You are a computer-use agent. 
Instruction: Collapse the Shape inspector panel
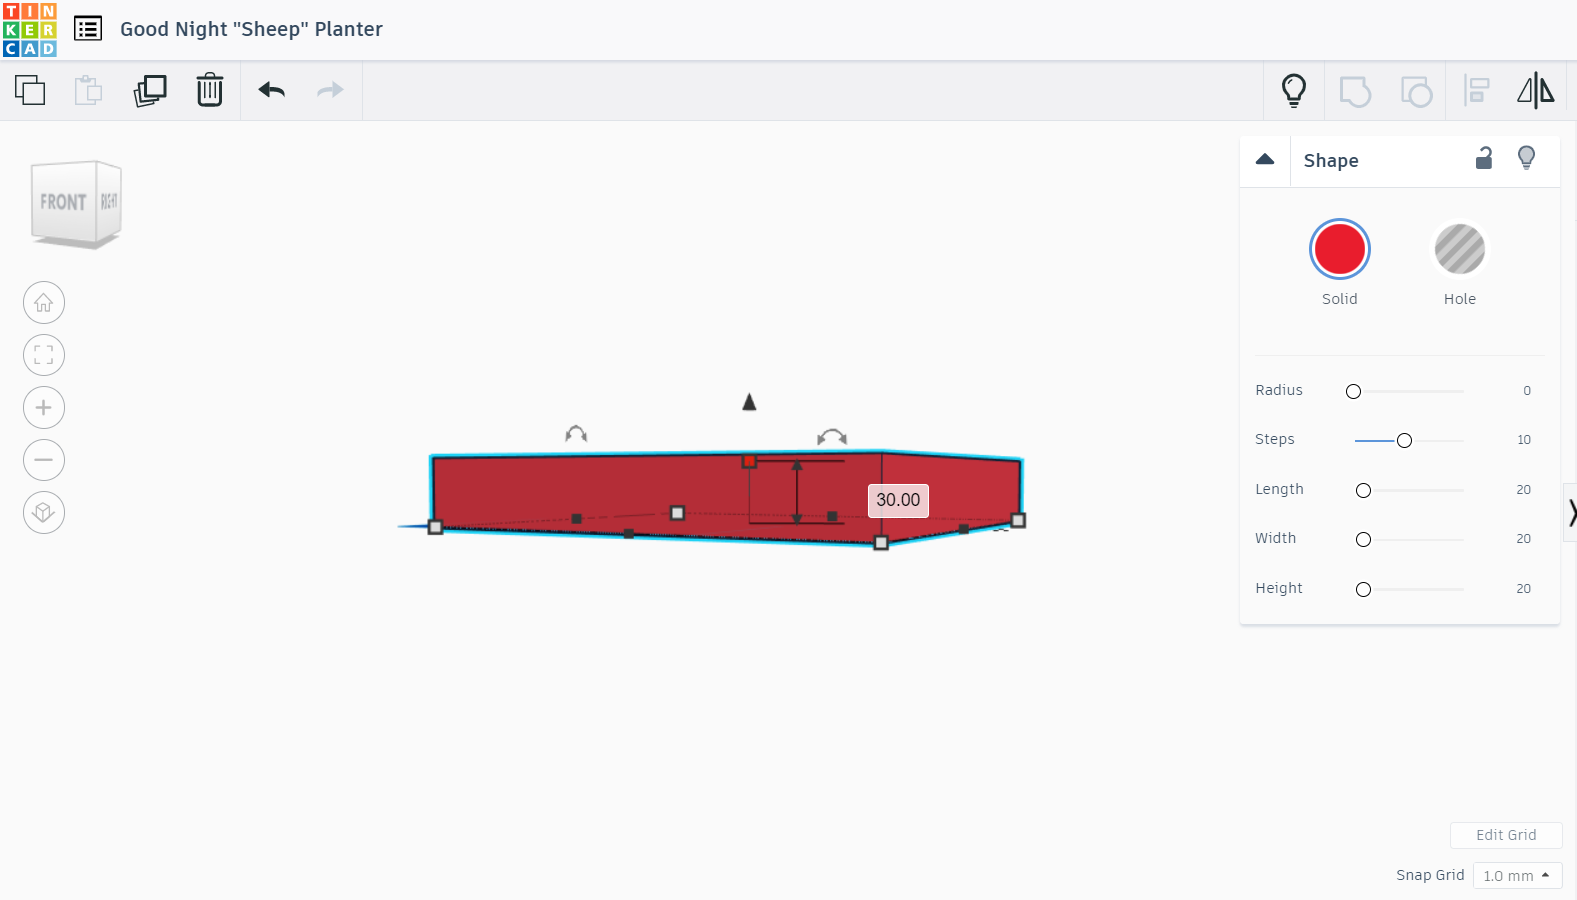point(1265,160)
